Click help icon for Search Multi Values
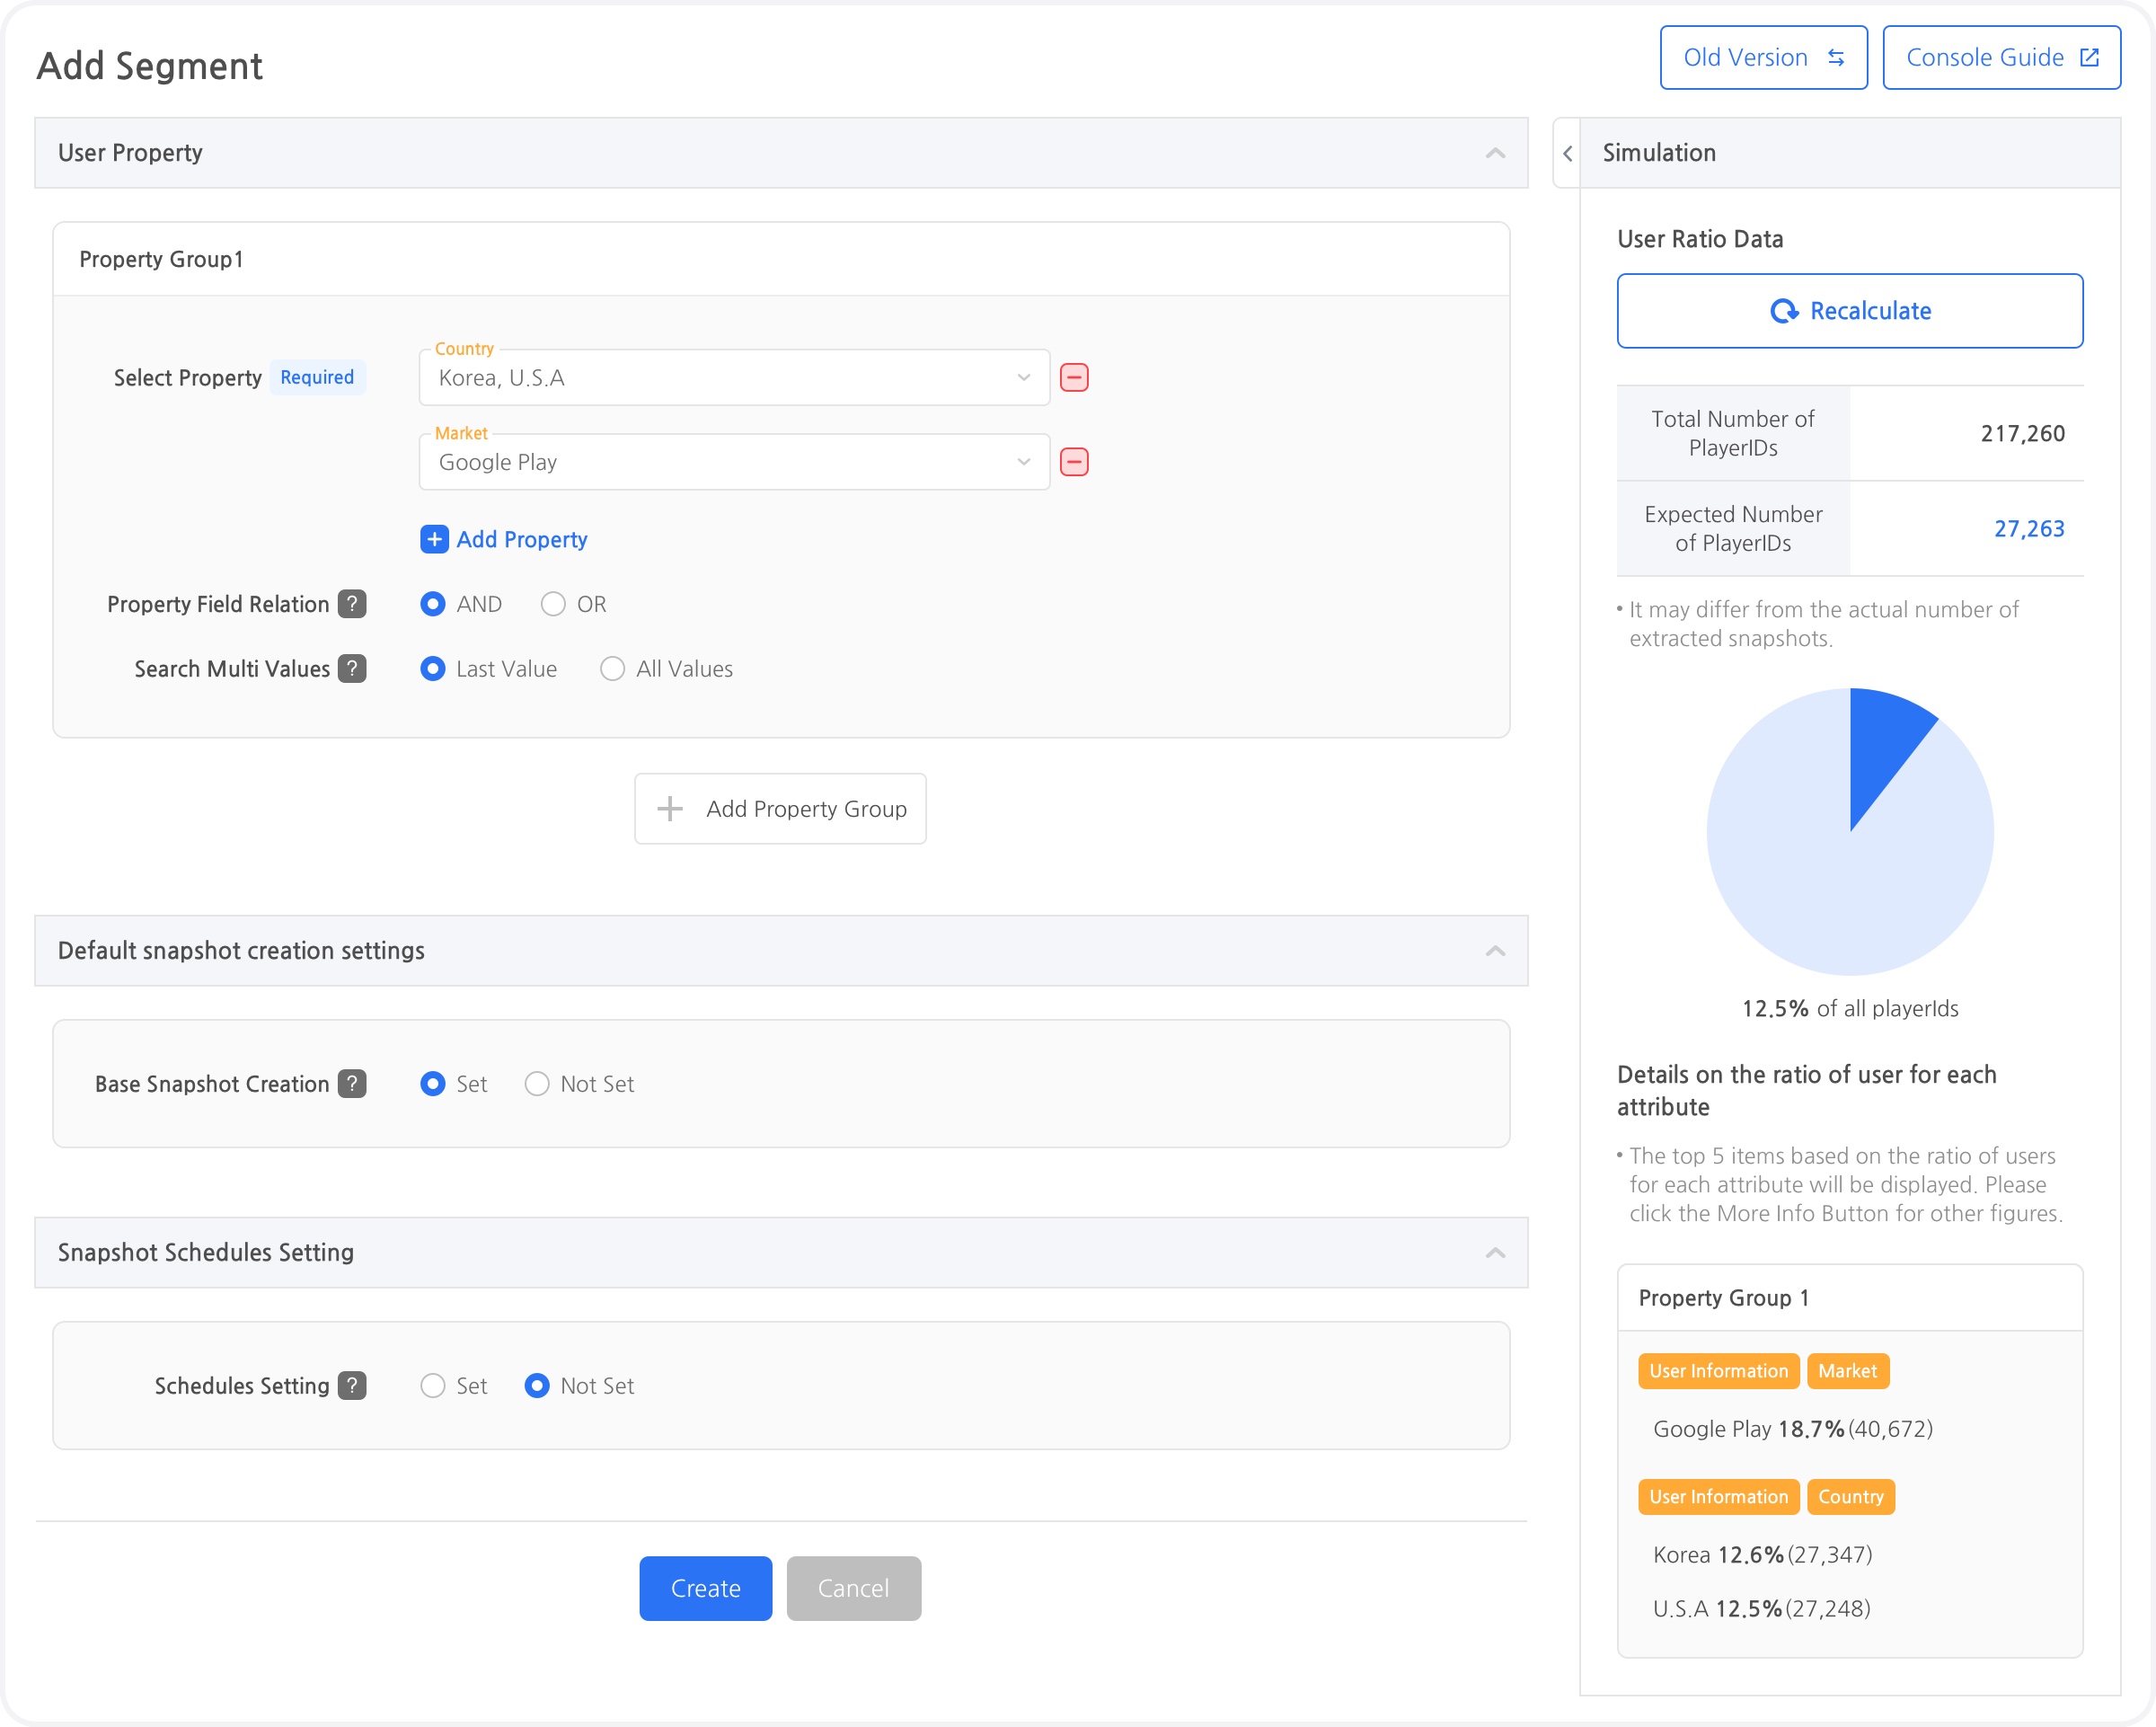2156x1727 pixels. click(352, 669)
